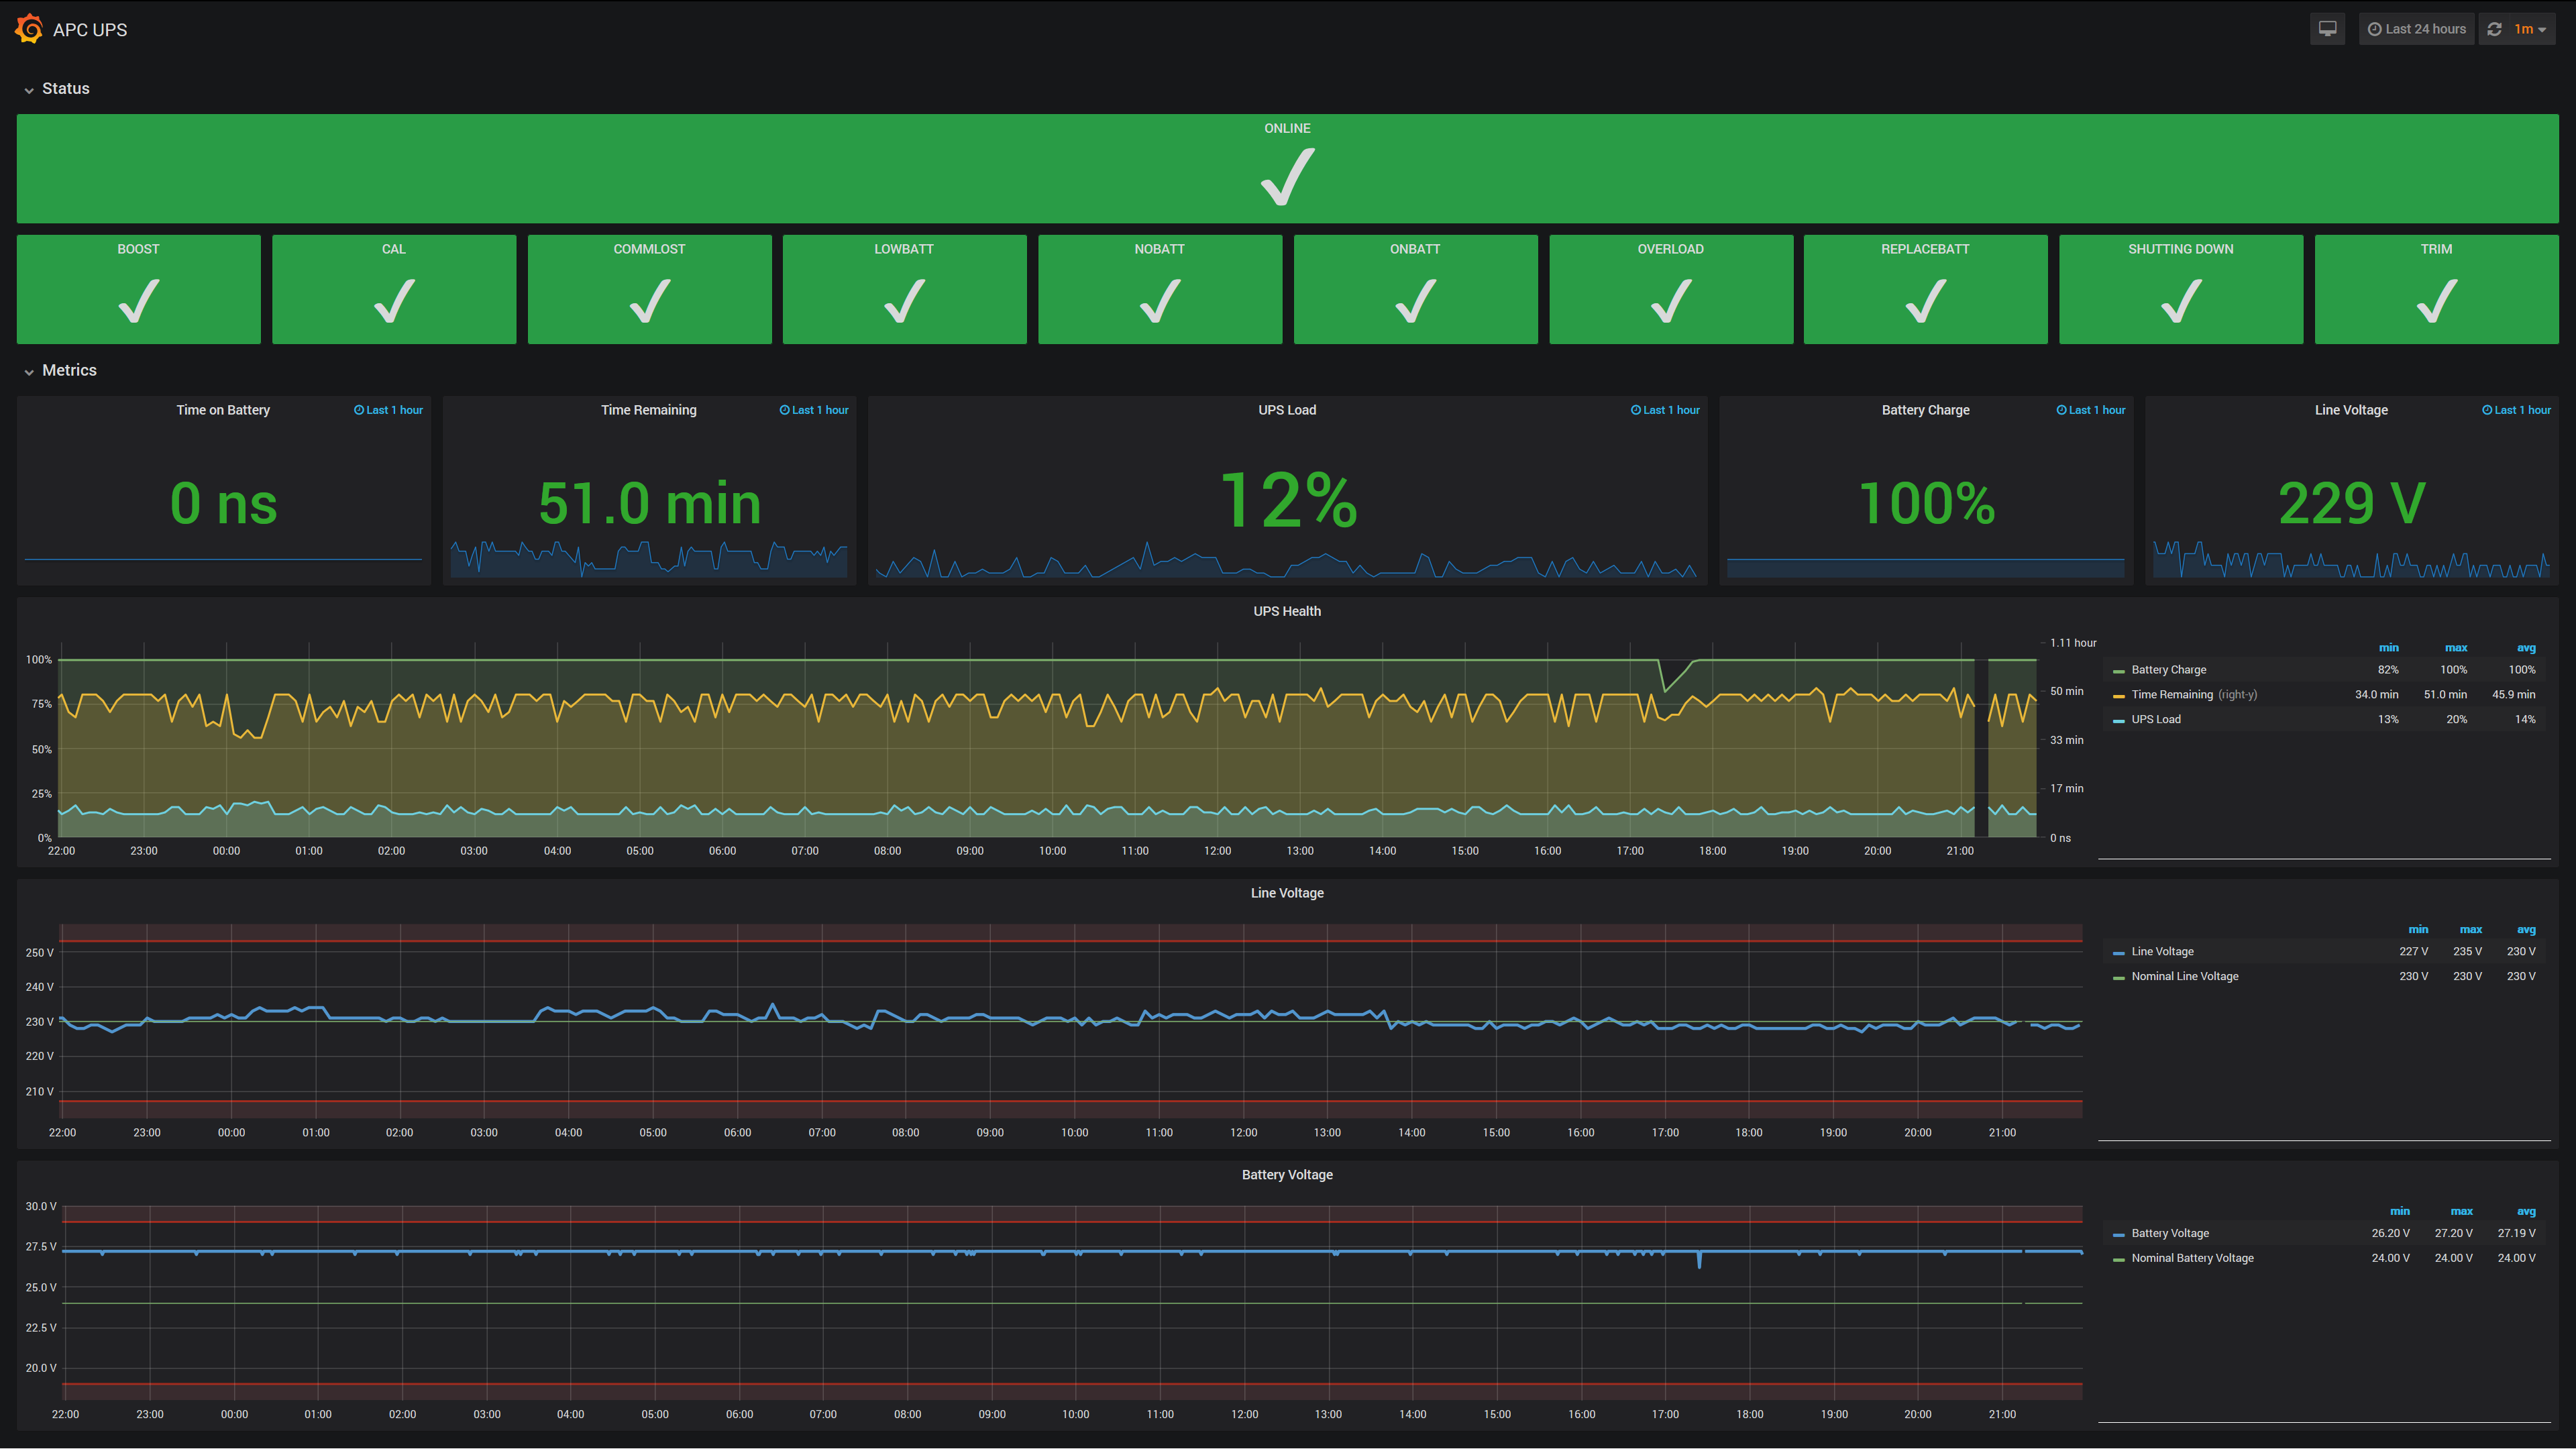Image resolution: width=2576 pixels, height=1449 pixels.
Task: Toggle Nominal Line Voltage series visibility
Action: click(x=2184, y=977)
